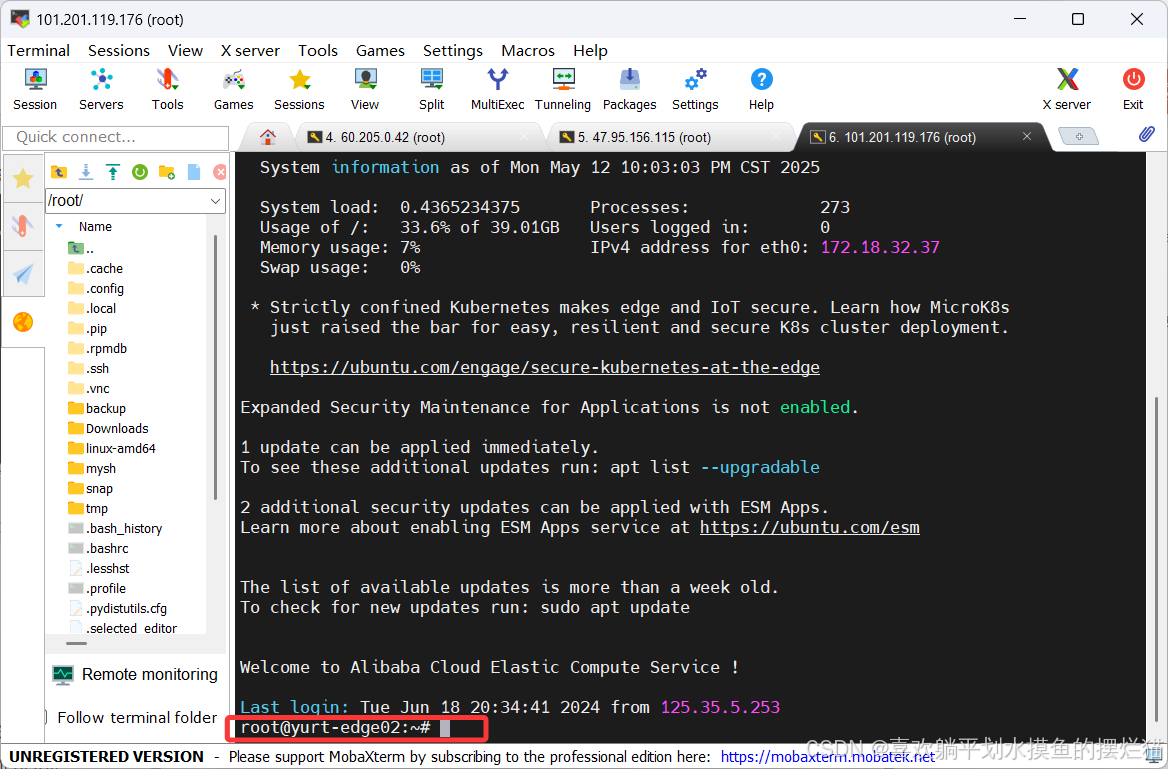This screenshot has height=769, width=1168.
Task: Click the home tab icon
Action: tap(267, 137)
